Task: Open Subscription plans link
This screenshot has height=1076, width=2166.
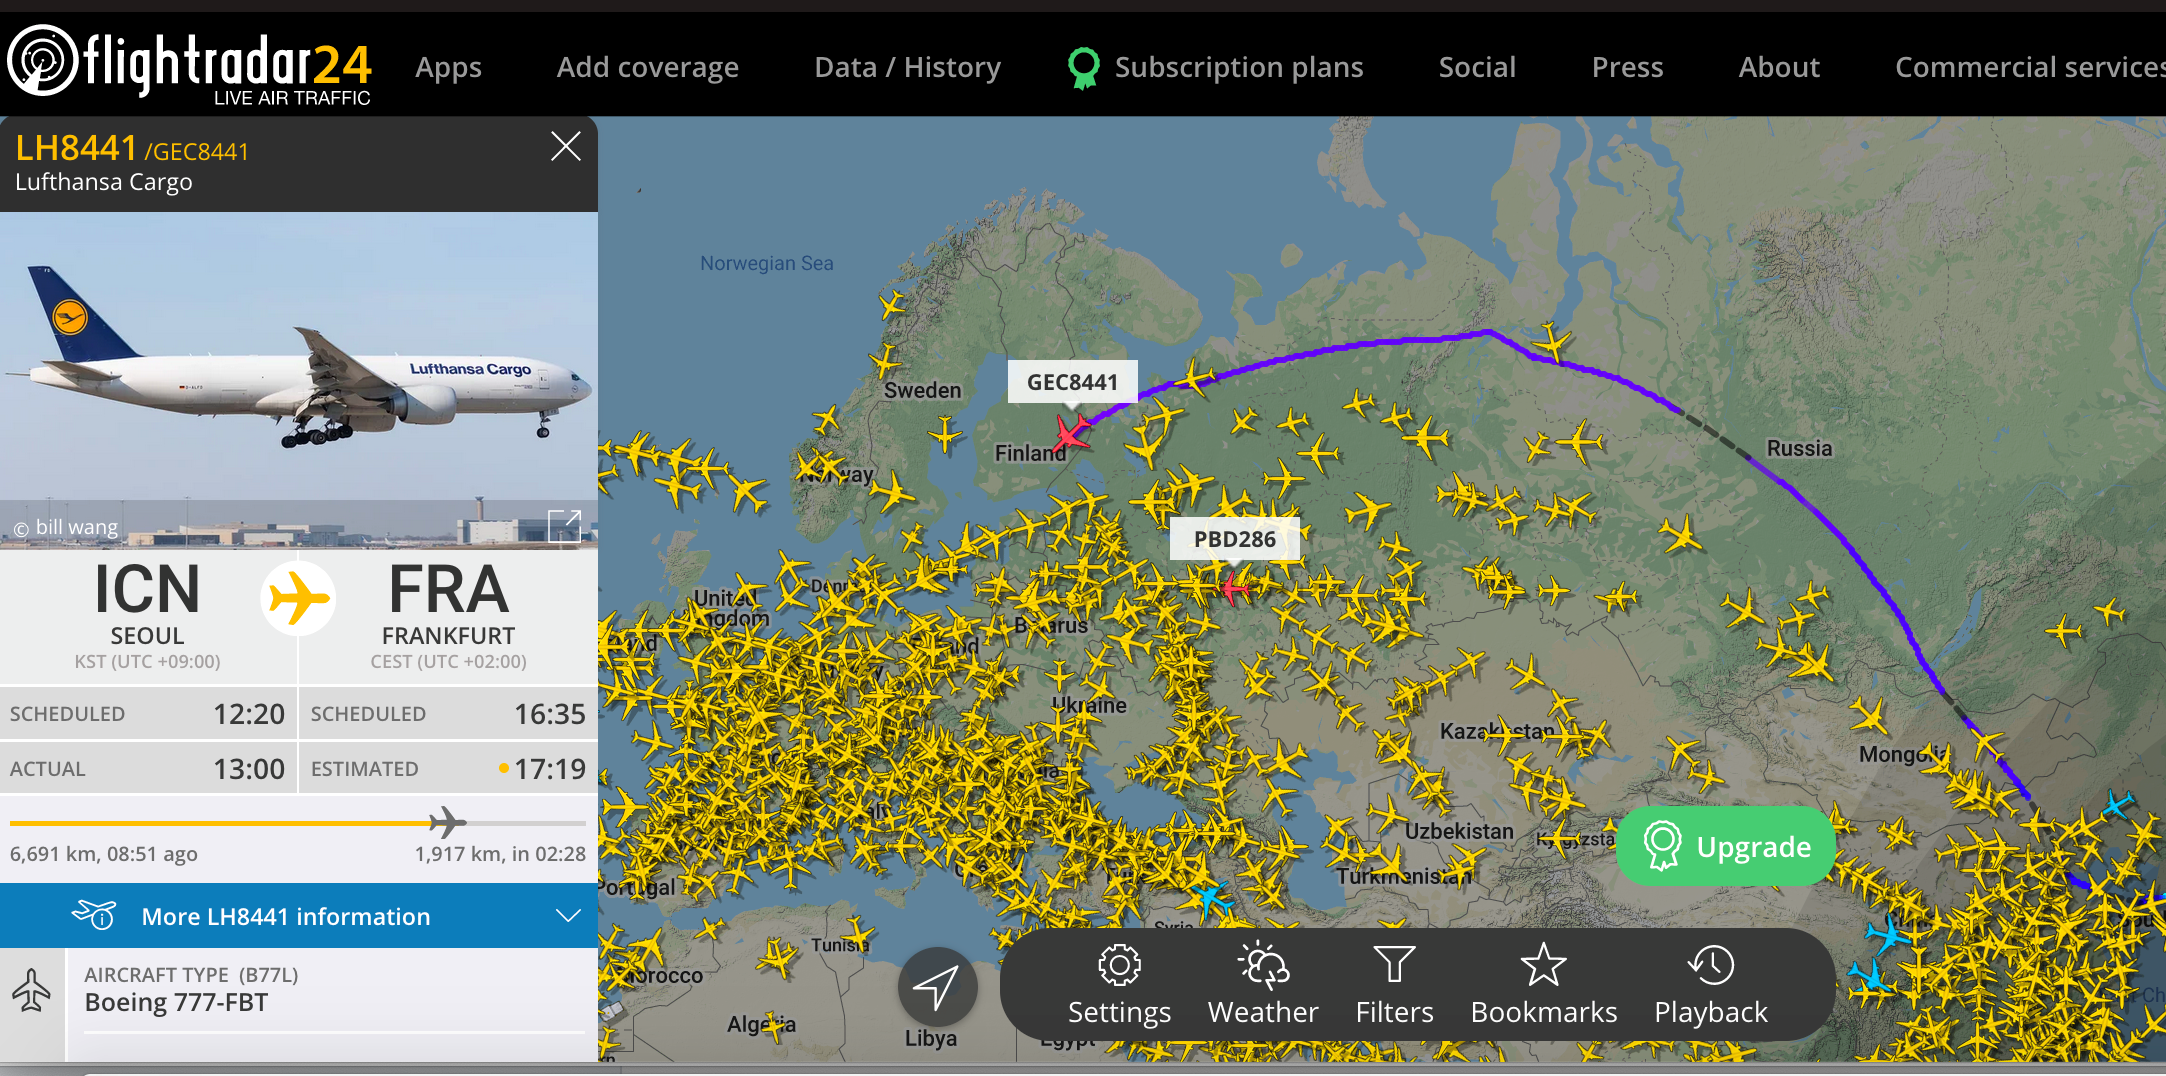Action: point(1238,67)
